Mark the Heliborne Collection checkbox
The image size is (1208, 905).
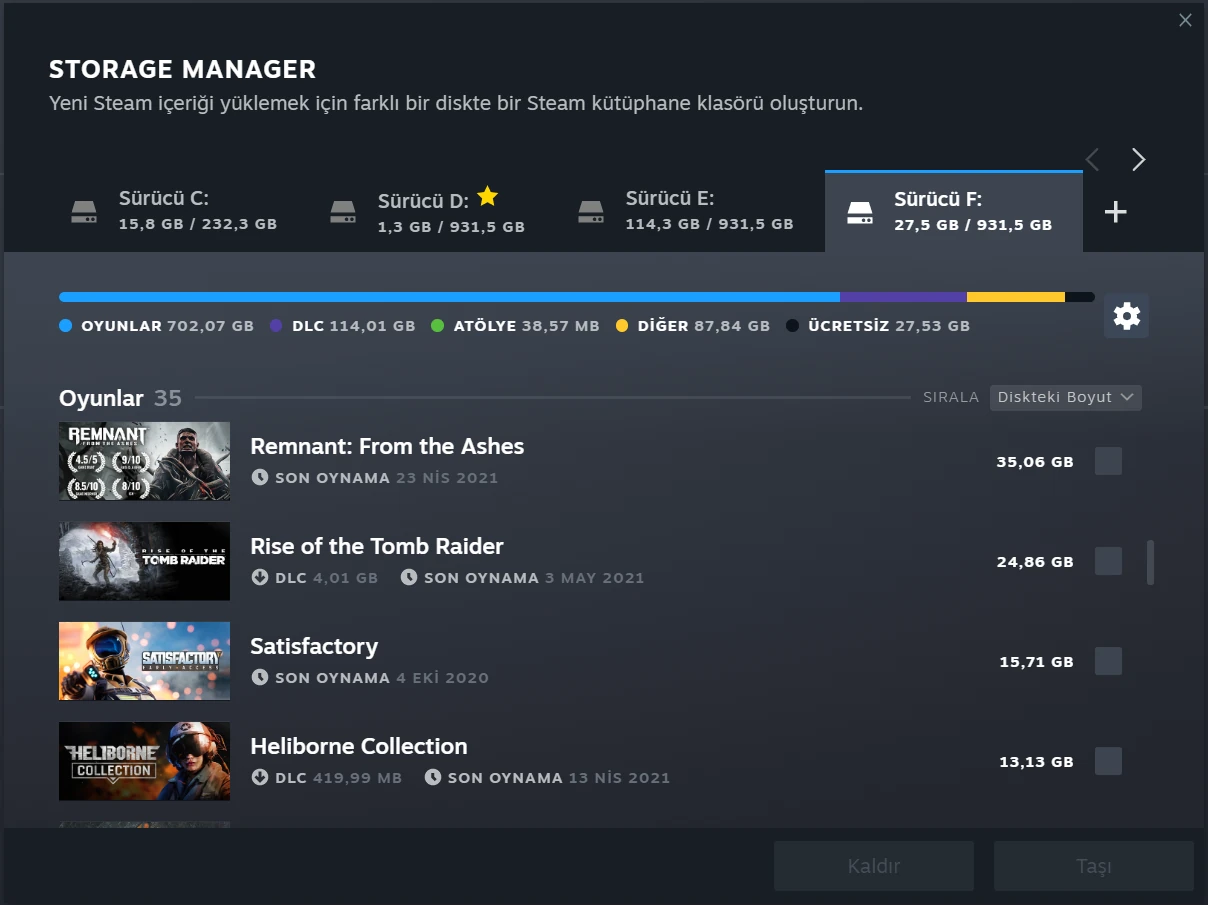pyautogui.click(x=1108, y=761)
